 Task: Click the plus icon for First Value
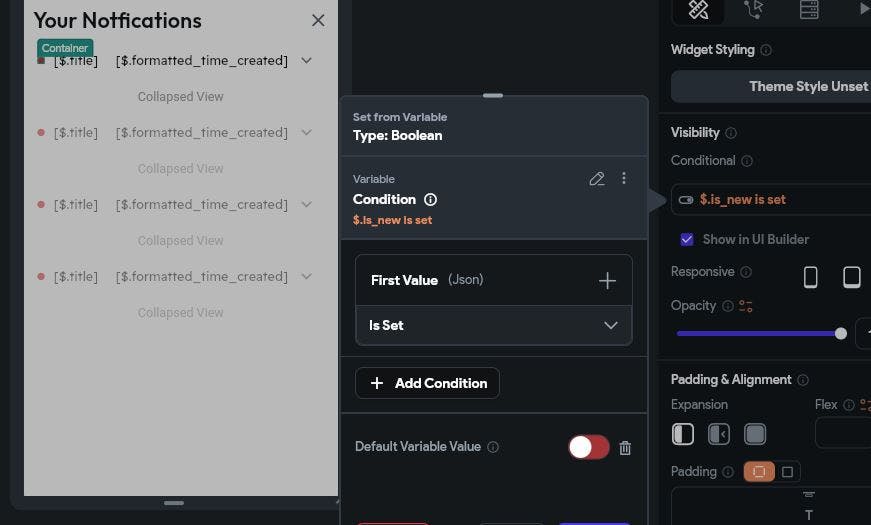607,281
